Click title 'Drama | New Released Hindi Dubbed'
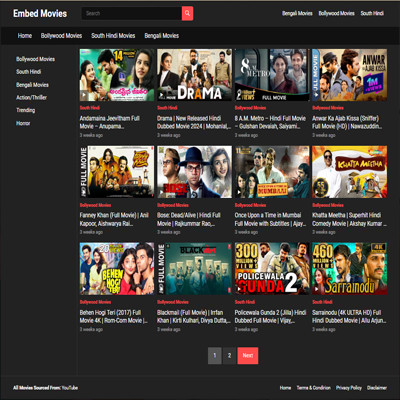This screenshot has height=400, width=400. [x=194, y=122]
